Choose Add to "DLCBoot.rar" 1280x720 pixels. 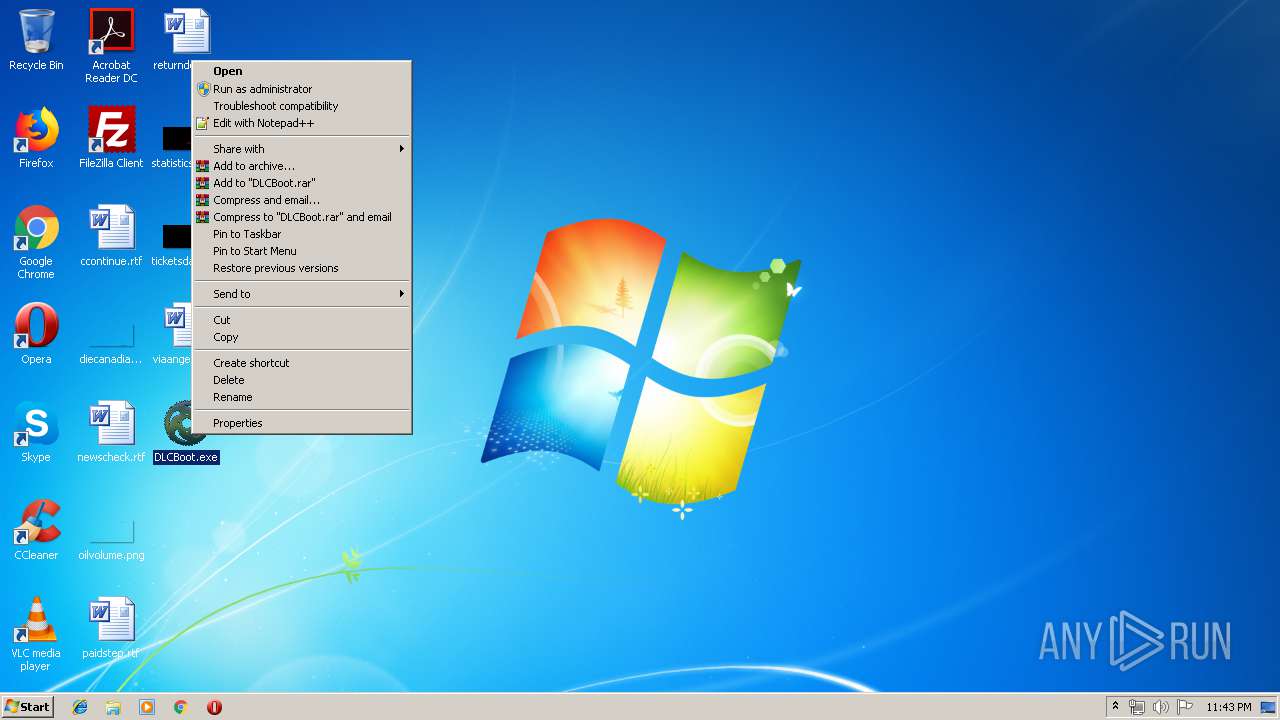point(302,183)
